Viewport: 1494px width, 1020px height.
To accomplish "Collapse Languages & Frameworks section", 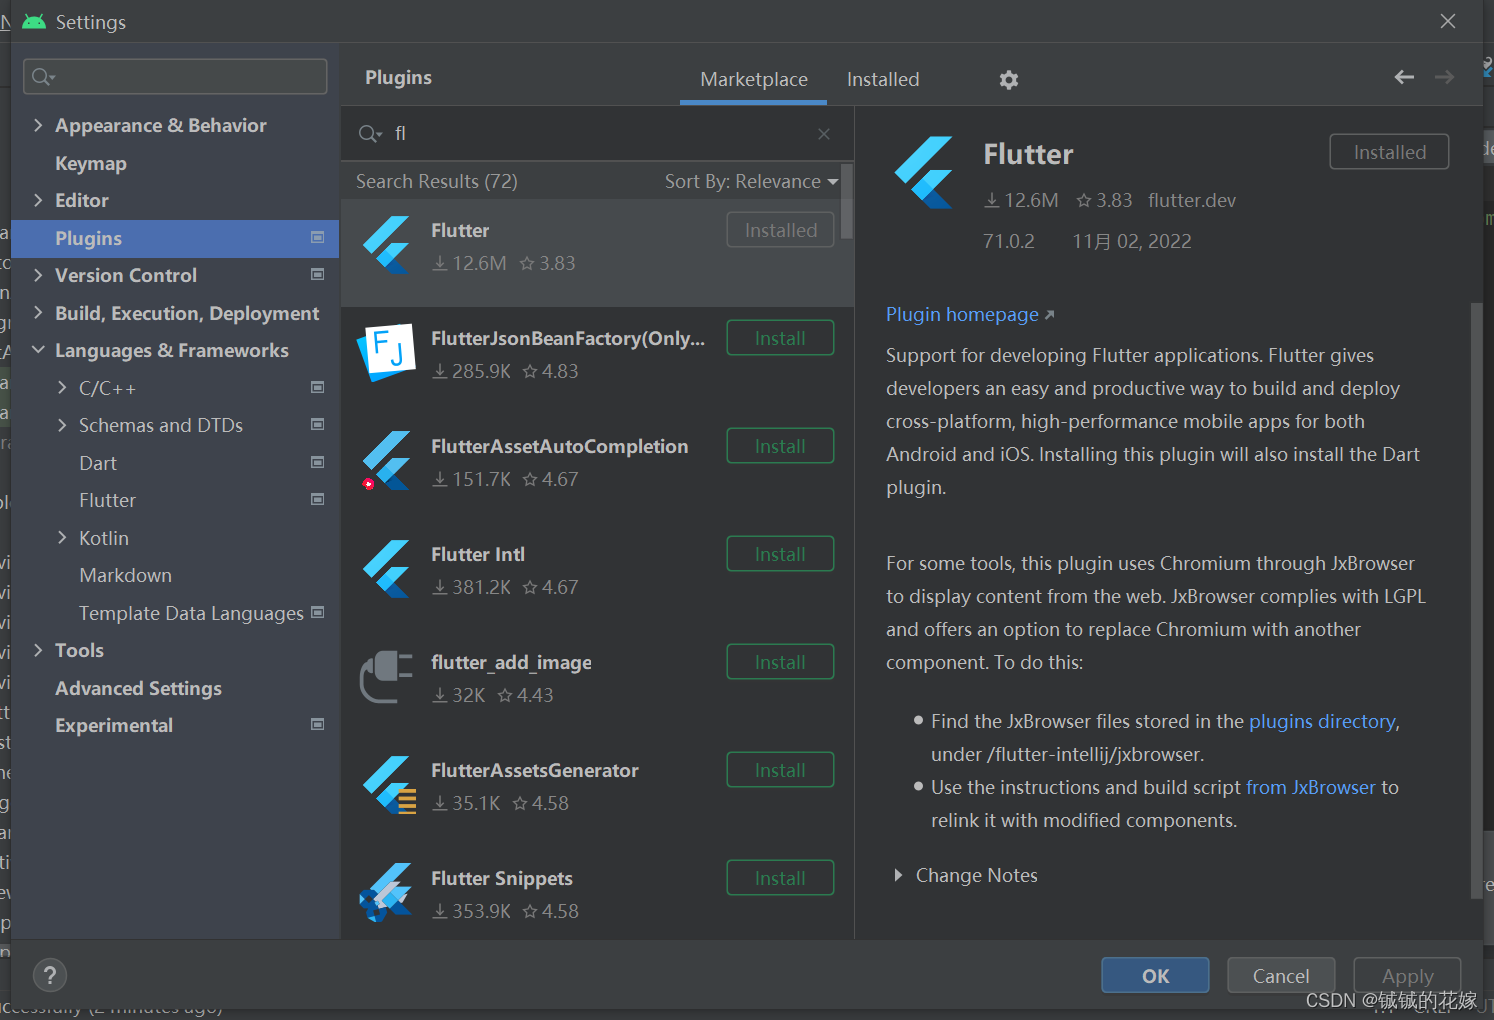I will [x=38, y=350].
